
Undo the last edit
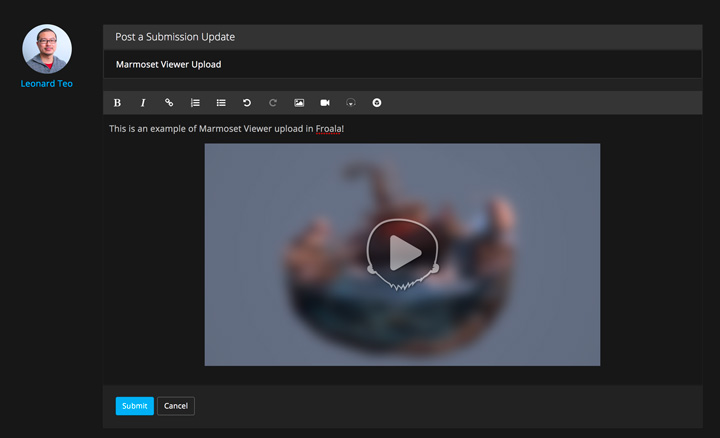point(247,103)
